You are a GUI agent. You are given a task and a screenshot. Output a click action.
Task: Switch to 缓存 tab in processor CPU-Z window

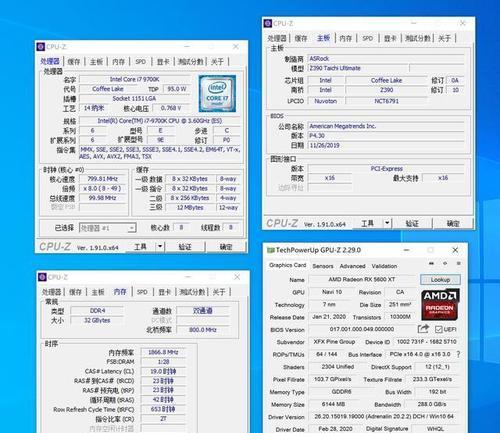pos(74,62)
